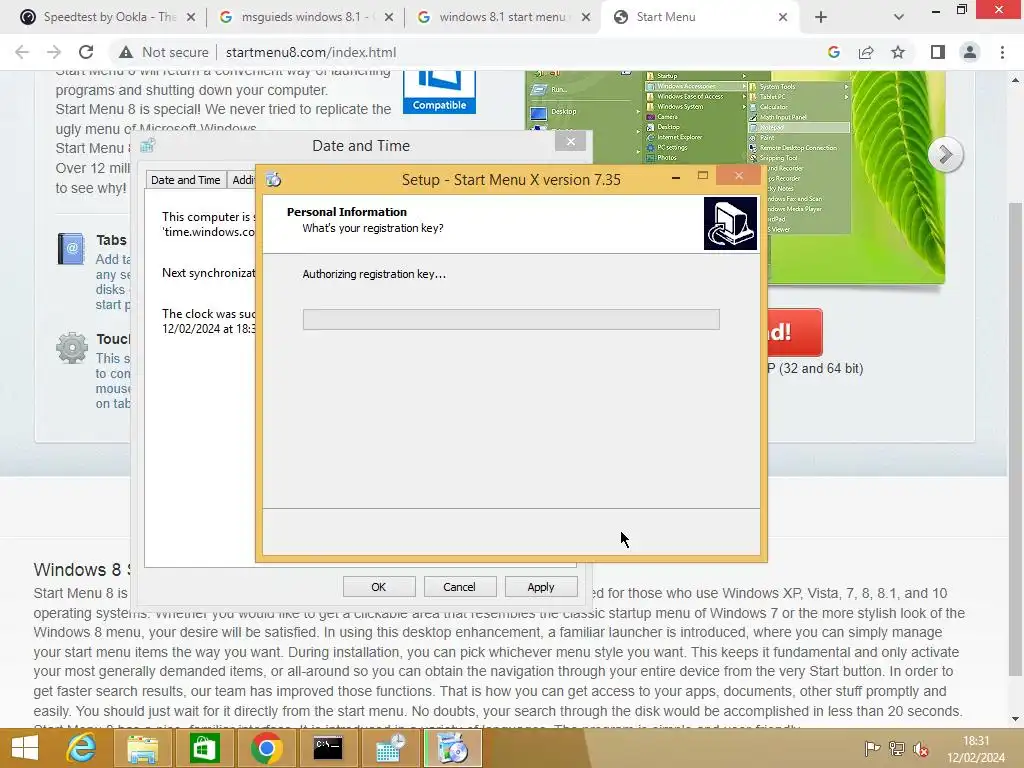This screenshot has width=1024, height=768.
Task: Click the address bar URL
Action: click(x=311, y=52)
